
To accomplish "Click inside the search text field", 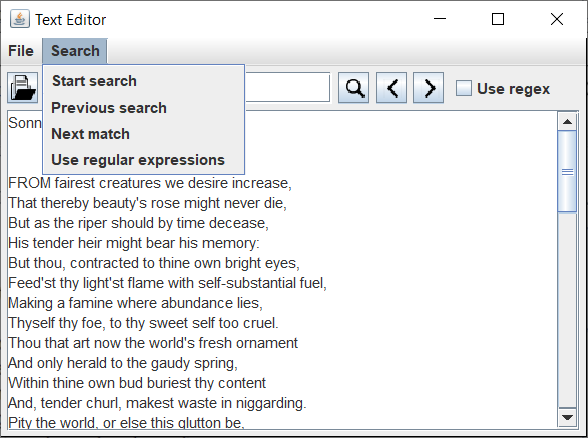I will (288, 88).
